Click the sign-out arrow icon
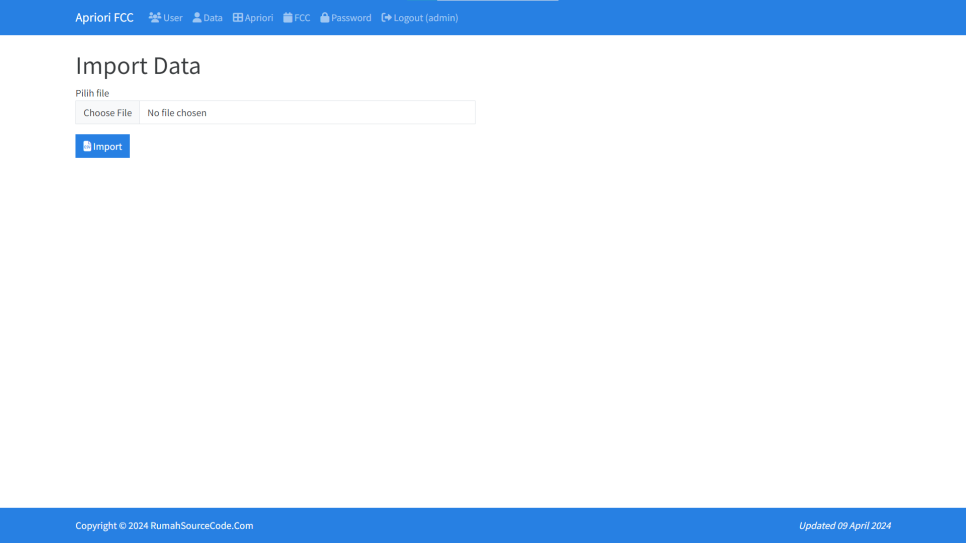Screen dimensions: 966x543 click(386, 18)
